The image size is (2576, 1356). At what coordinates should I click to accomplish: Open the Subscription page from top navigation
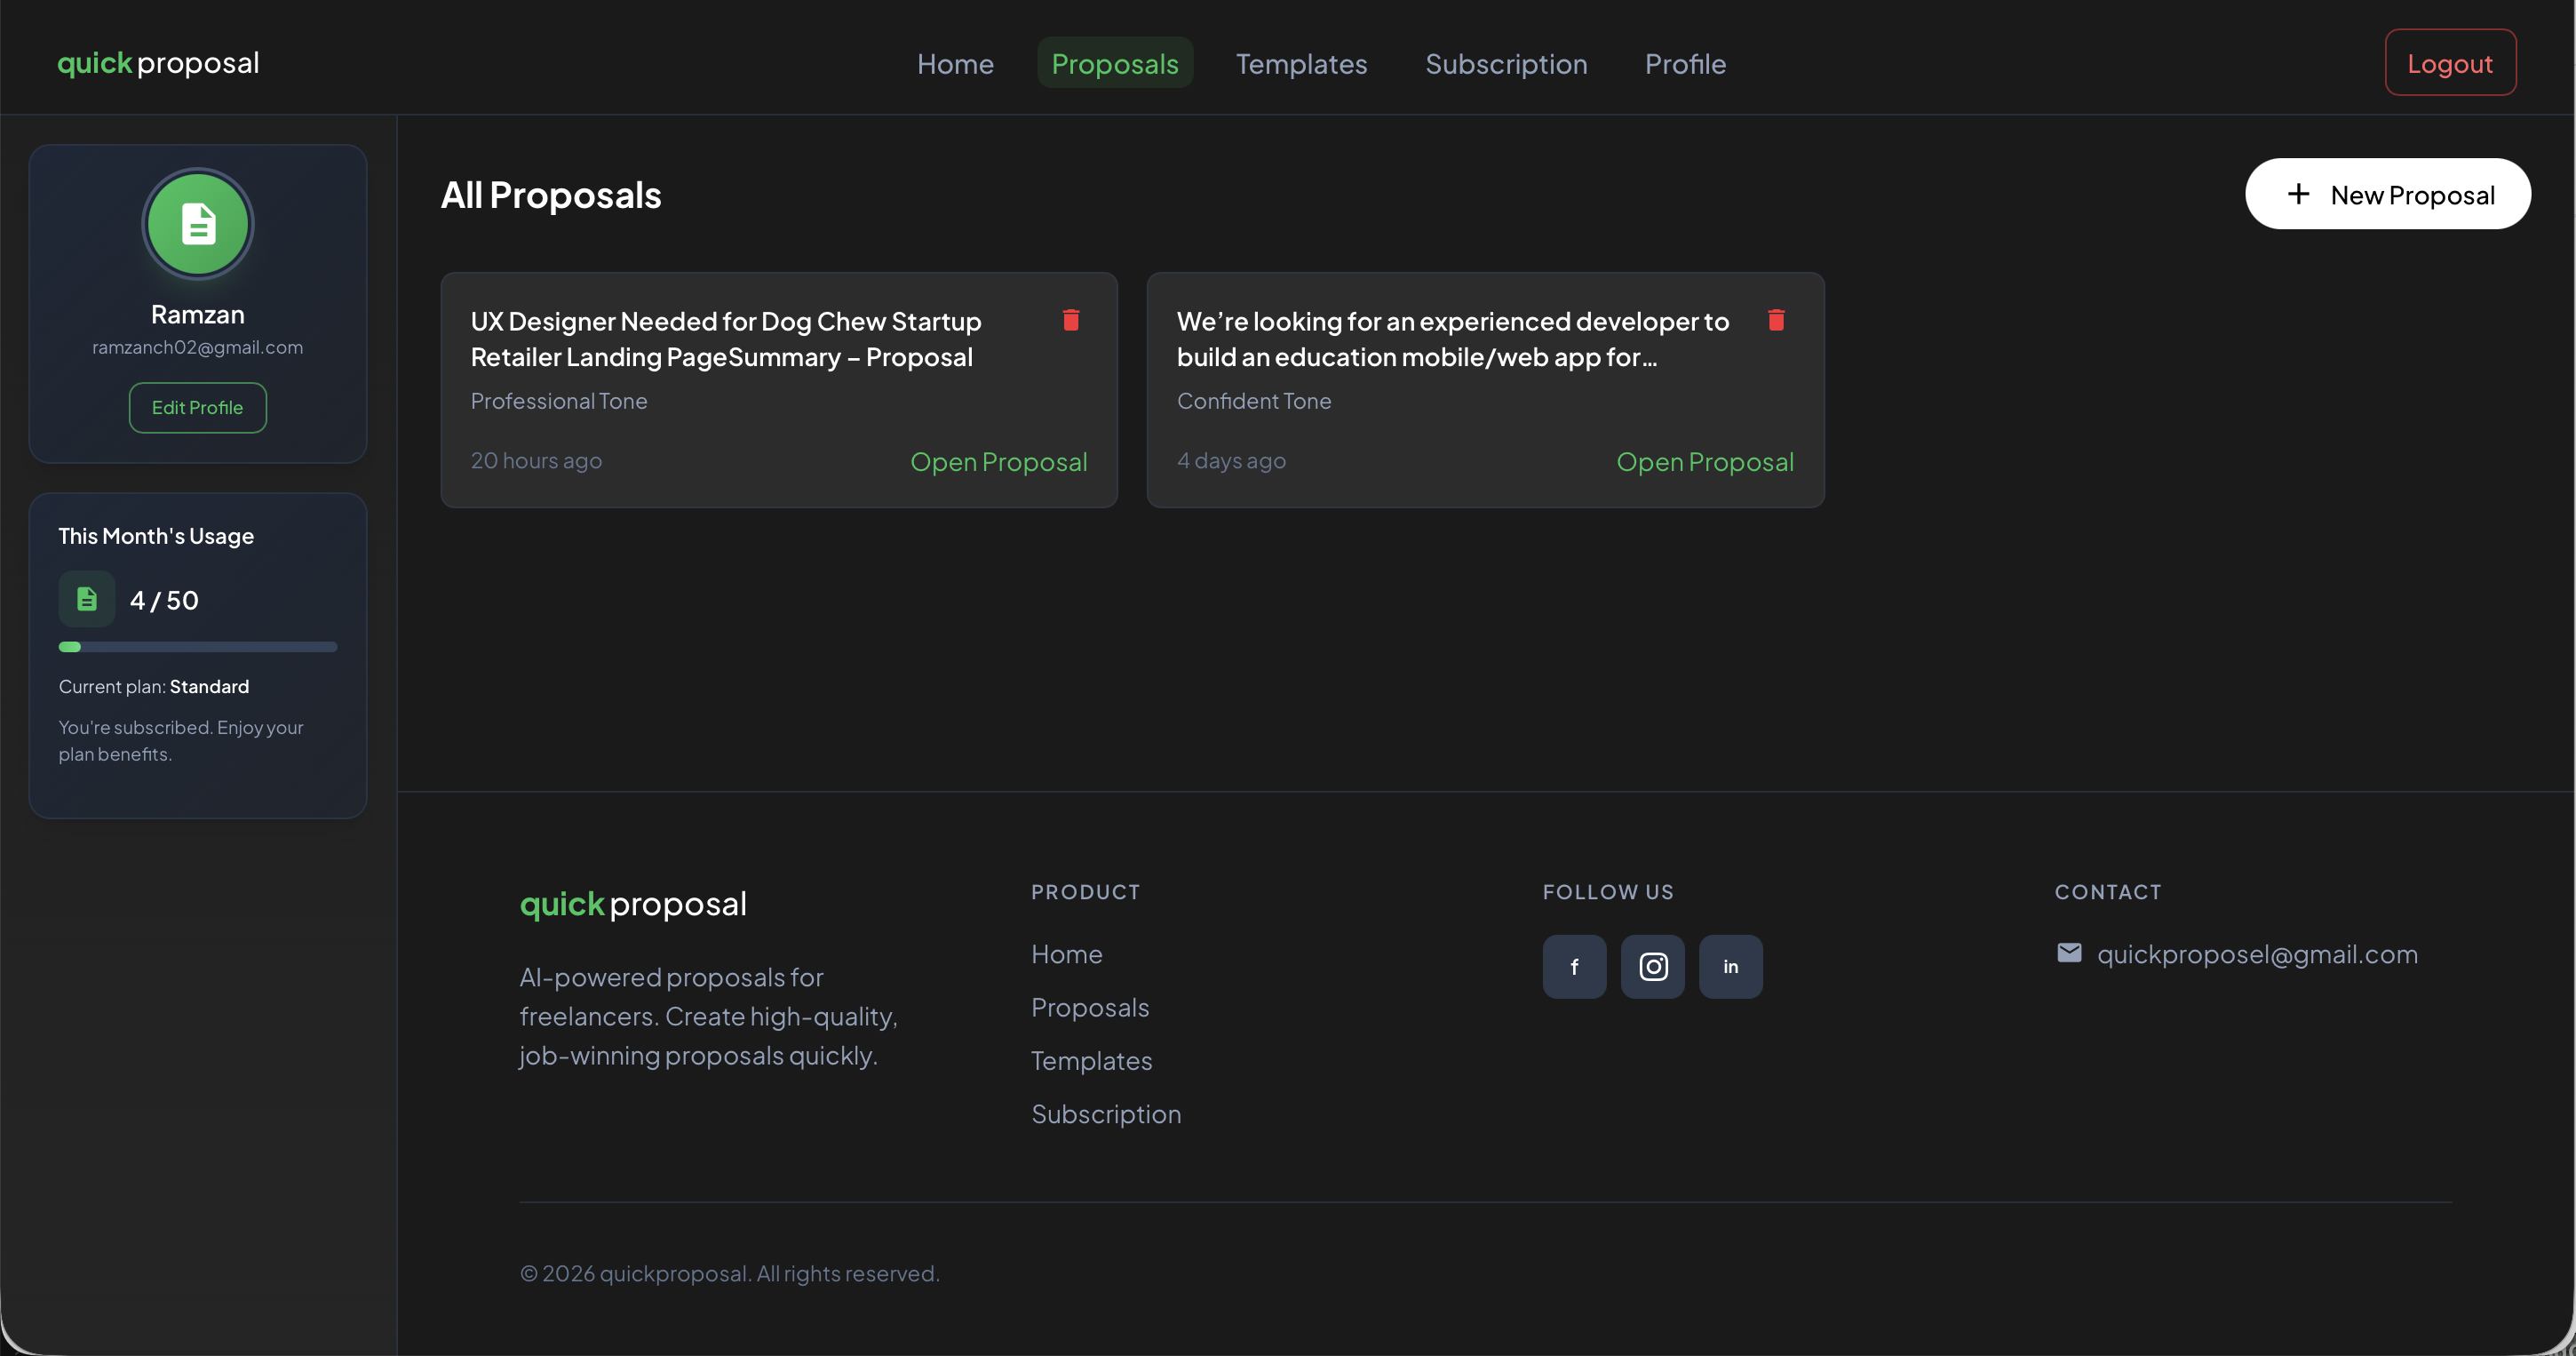[1506, 63]
